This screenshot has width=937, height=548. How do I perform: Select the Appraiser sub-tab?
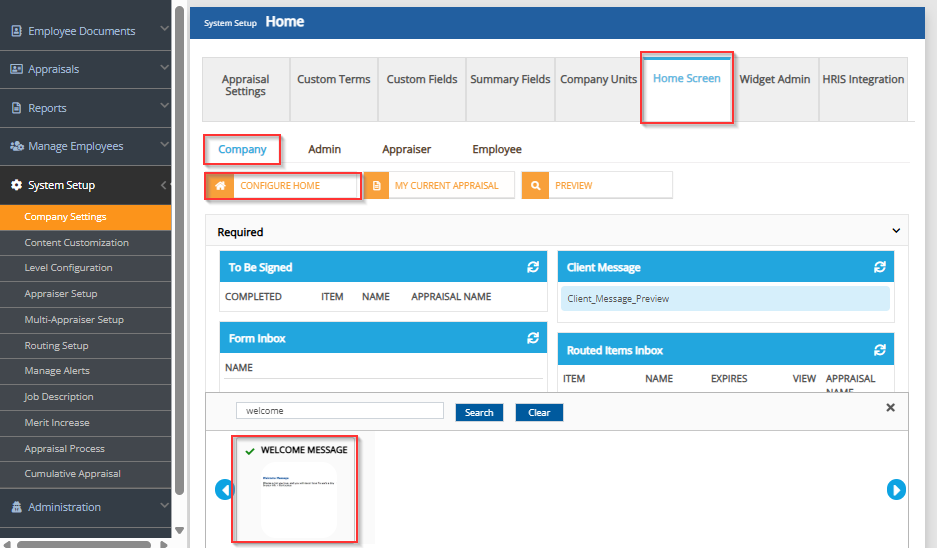406,149
